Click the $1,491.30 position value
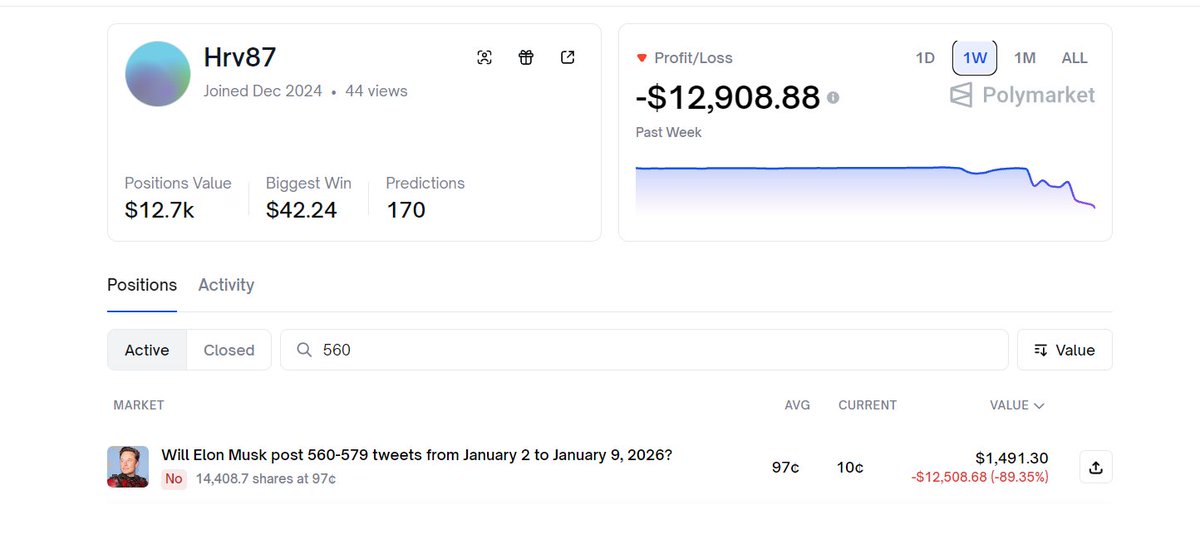The height and width of the screenshot is (549, 1200). pyautogui.click(x=1011, y=458)
